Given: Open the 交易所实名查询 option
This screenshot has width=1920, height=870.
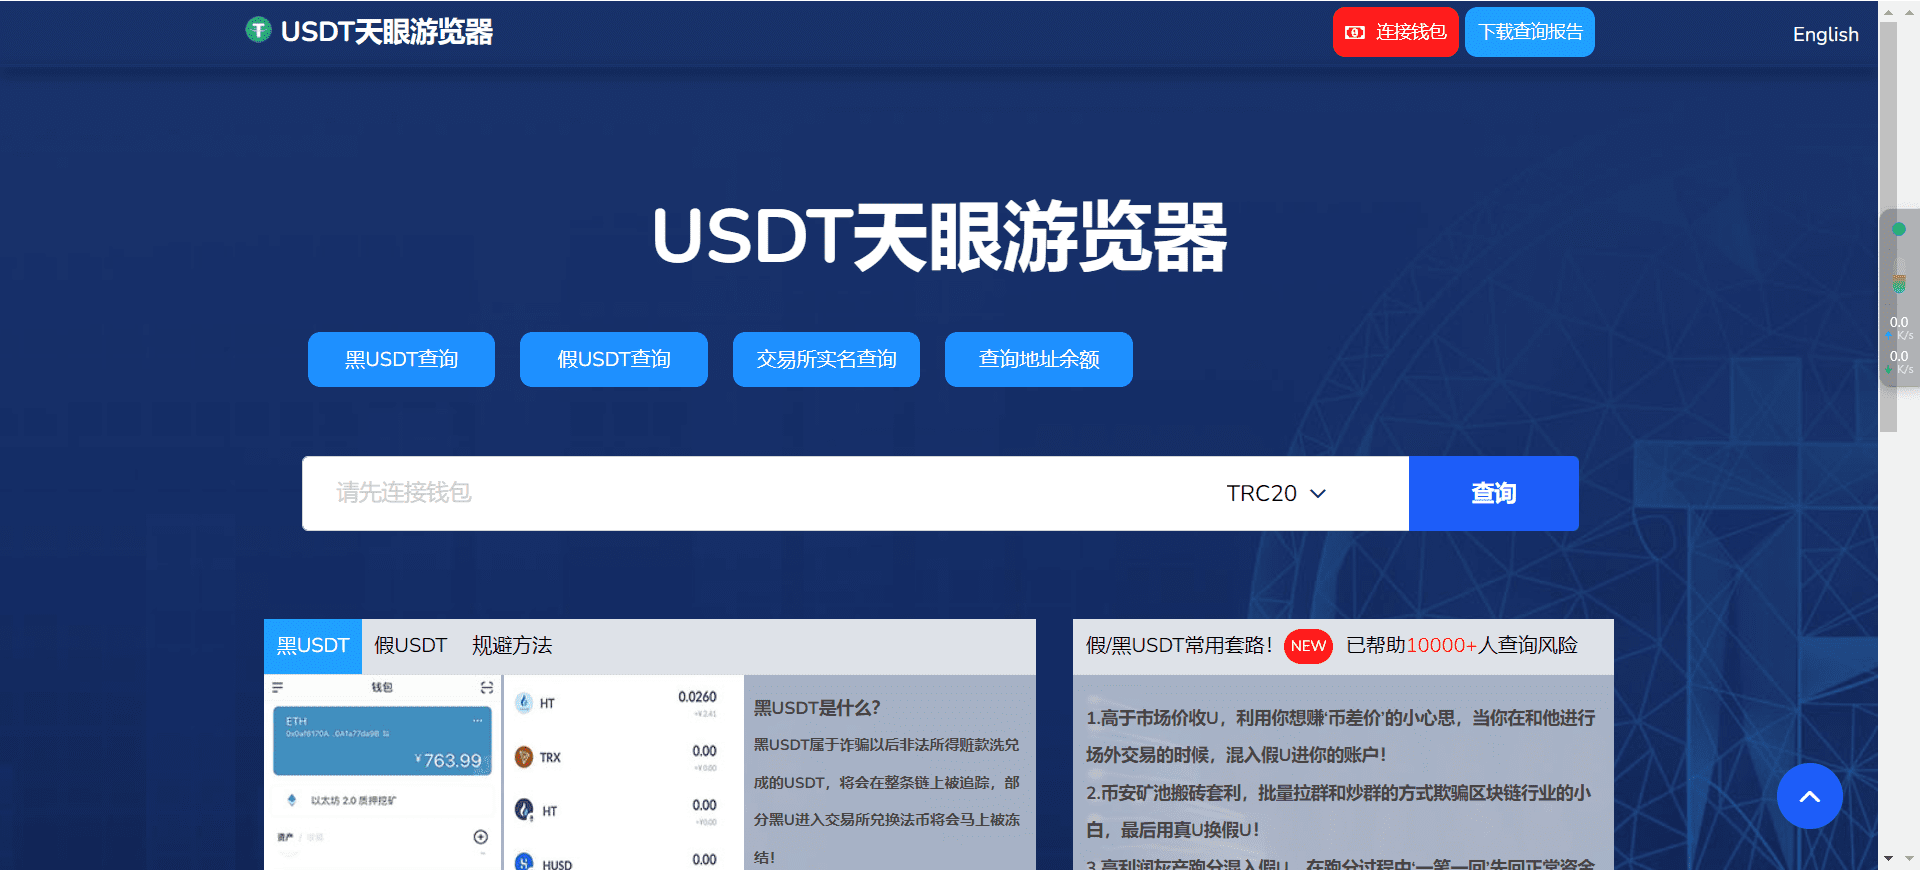Looking at the screenshot, I should click(x=826, y=359).
